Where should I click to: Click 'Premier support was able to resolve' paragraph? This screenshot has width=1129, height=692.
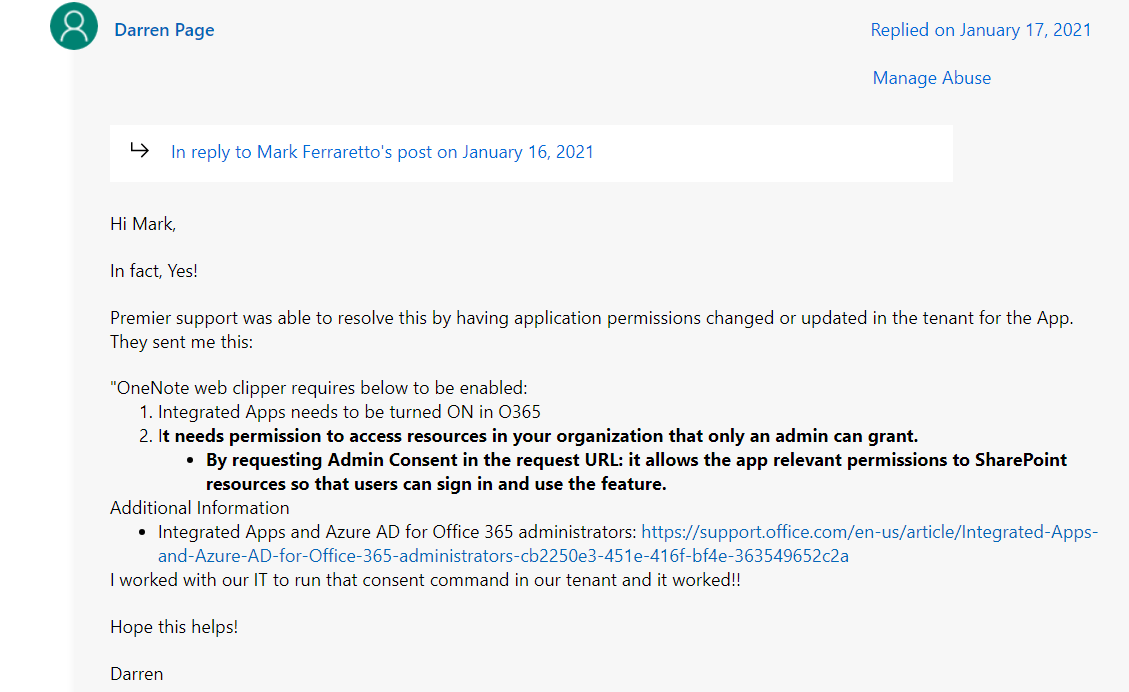592,318
